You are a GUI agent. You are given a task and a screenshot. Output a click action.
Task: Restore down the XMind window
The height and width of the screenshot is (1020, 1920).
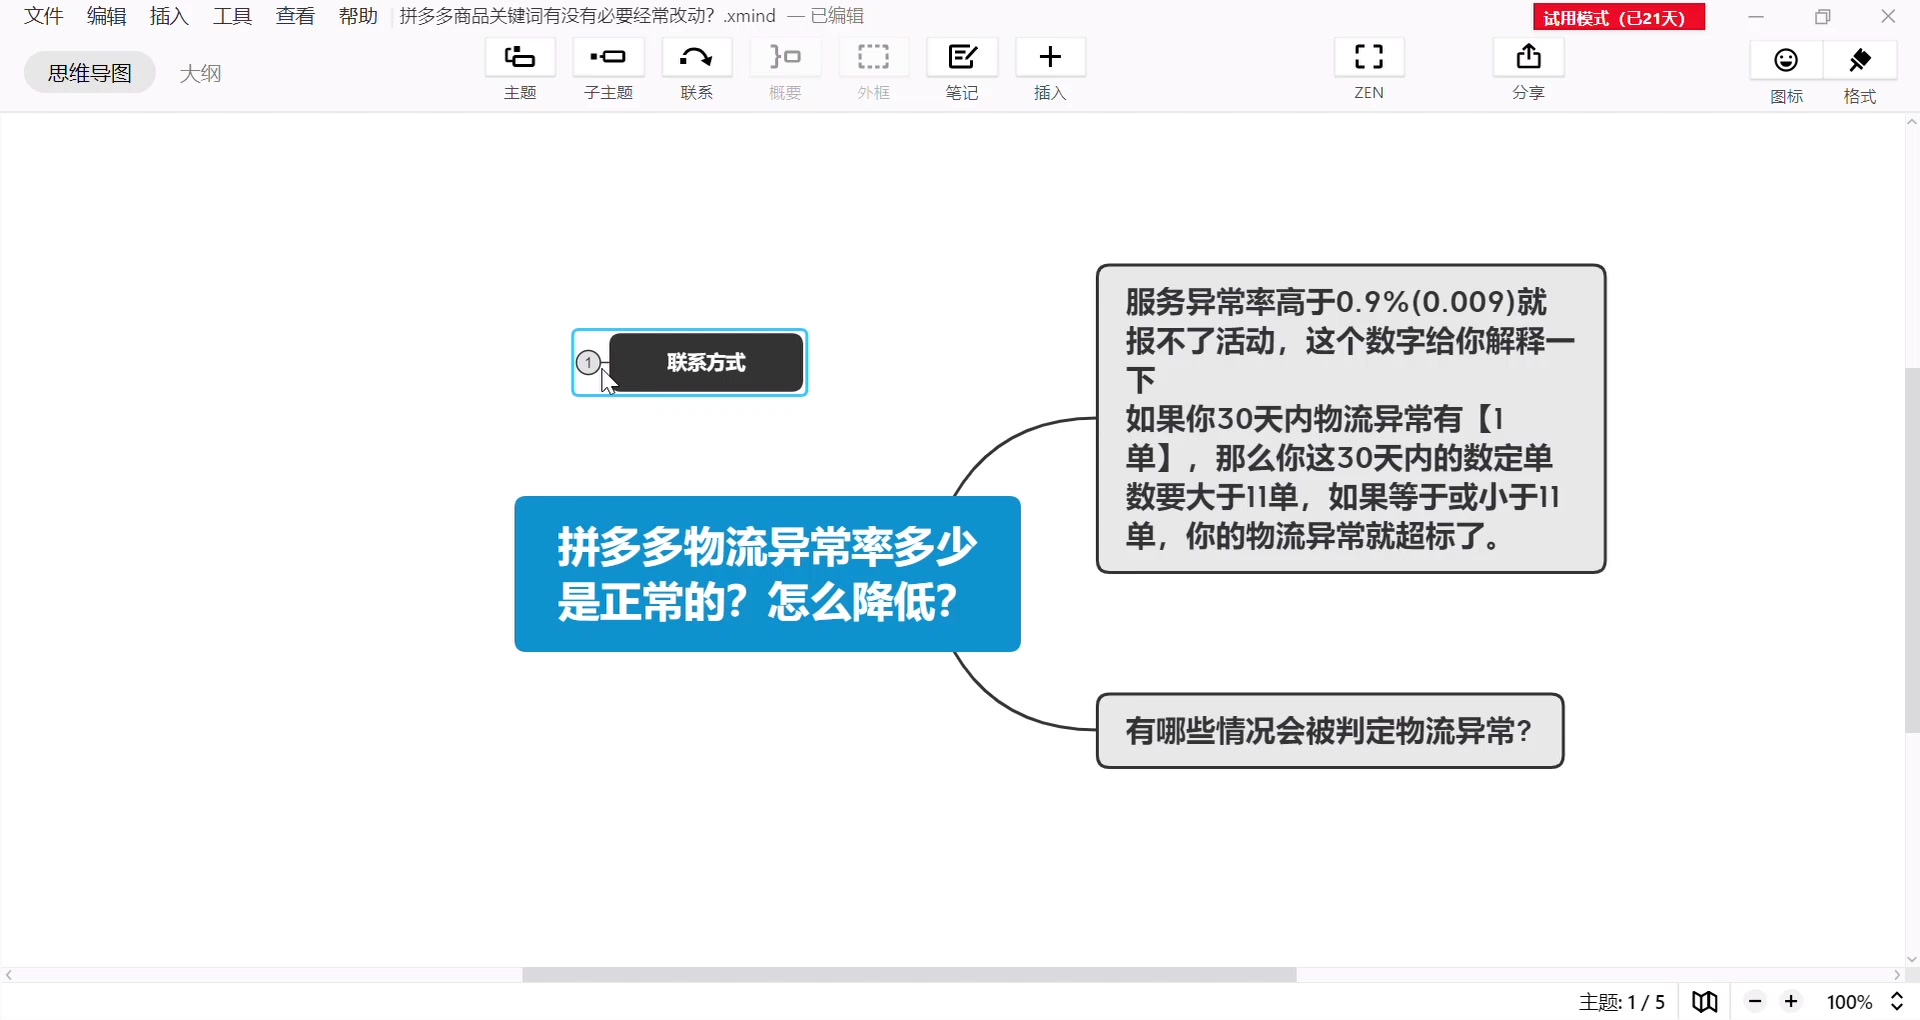[1823, 17]
